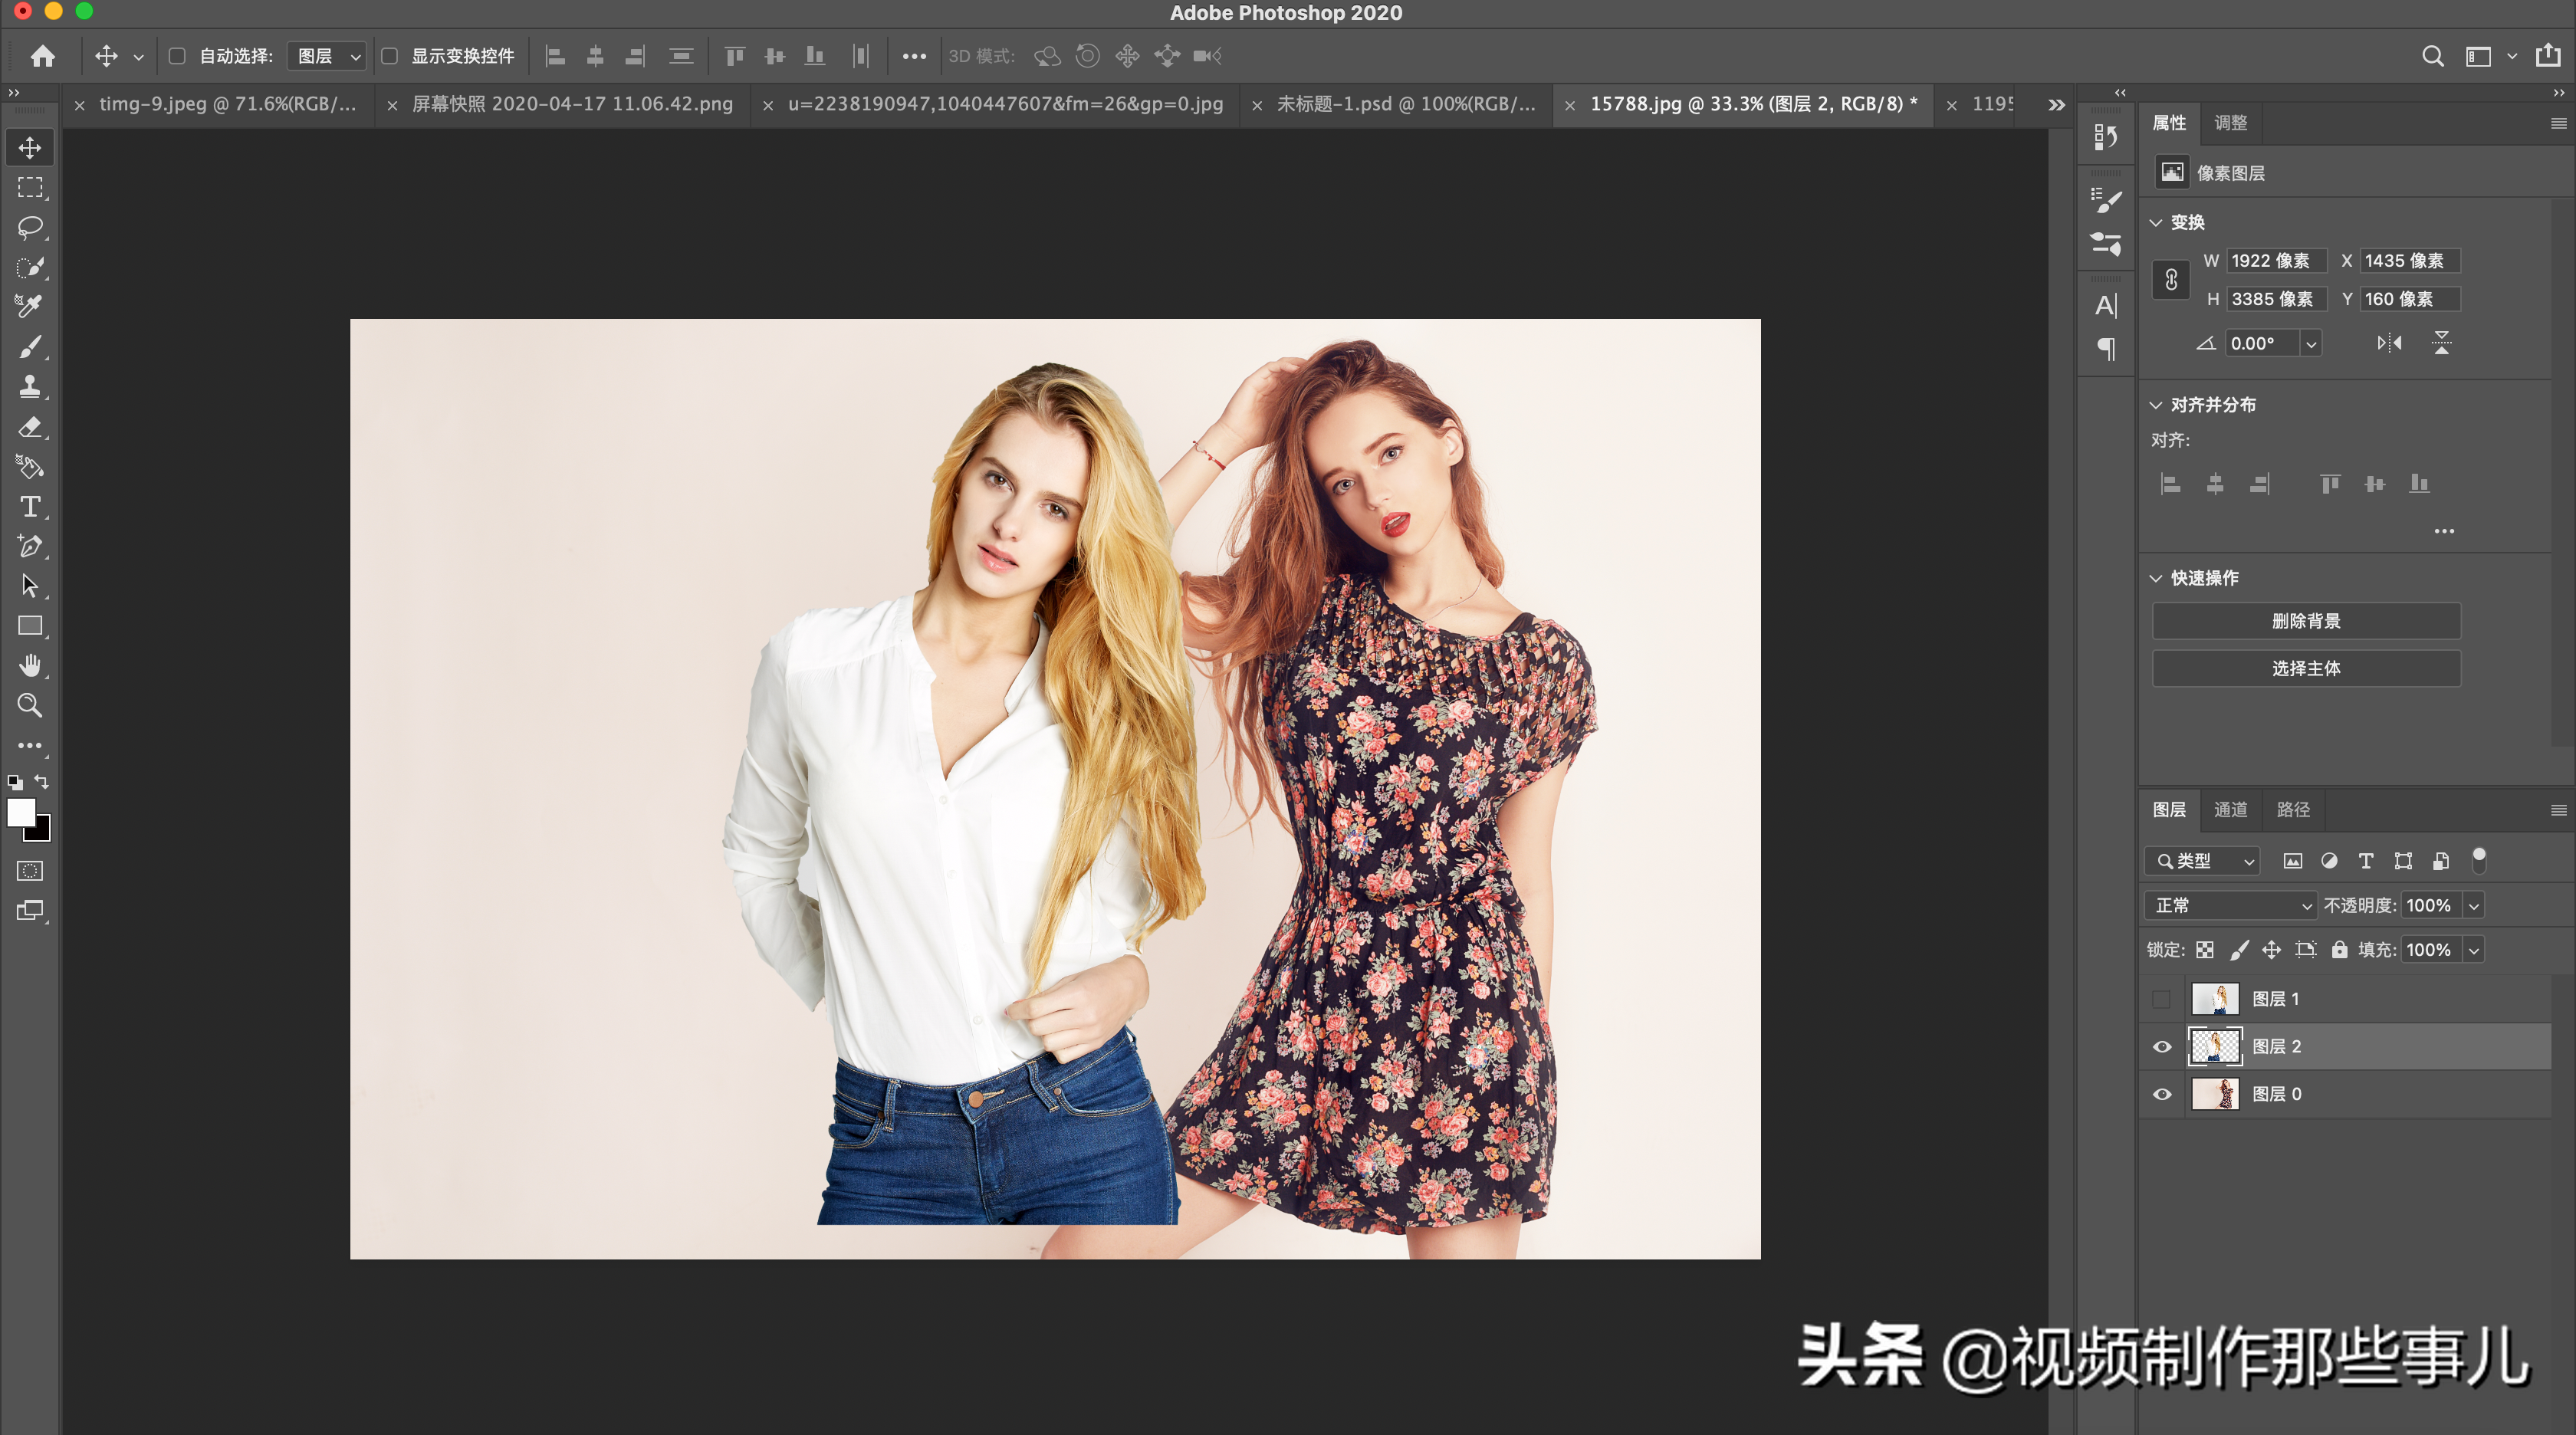Select the Lasso tool

pos(30,228)
